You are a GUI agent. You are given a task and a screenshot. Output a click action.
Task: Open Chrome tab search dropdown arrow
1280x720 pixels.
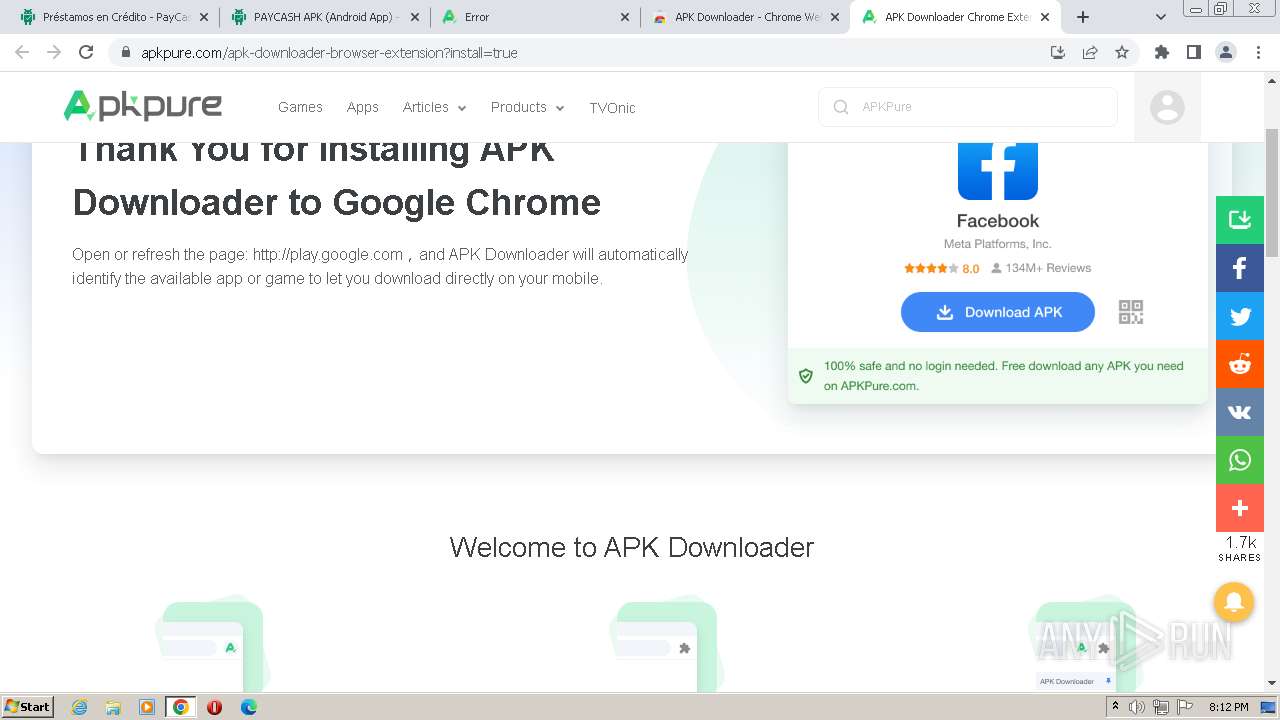click(1161, 17)
